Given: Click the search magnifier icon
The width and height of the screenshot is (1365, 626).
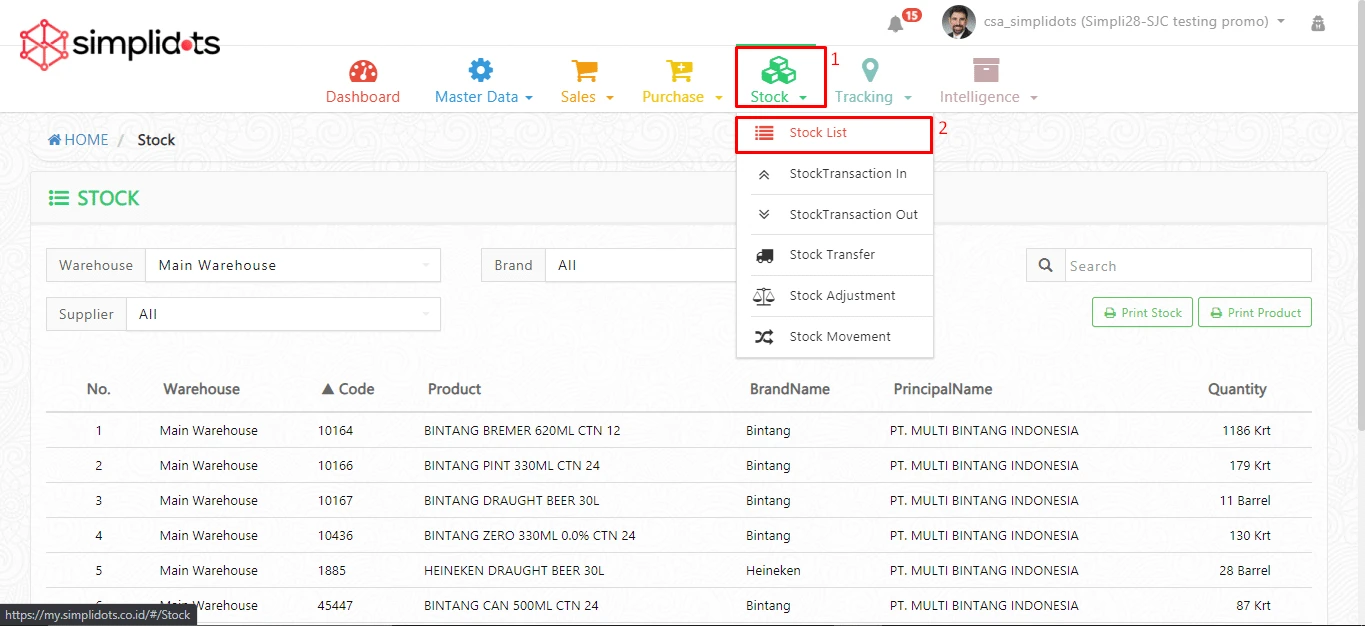Looking at the screenshot, I should (x=1044, y=265).
